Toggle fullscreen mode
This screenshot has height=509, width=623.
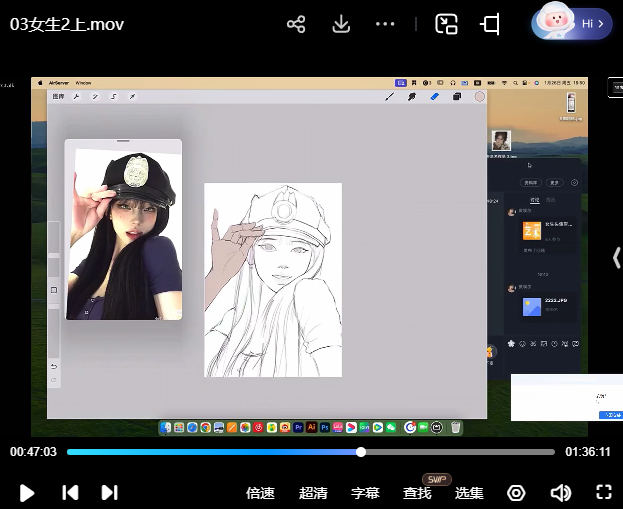coord(603,492)
